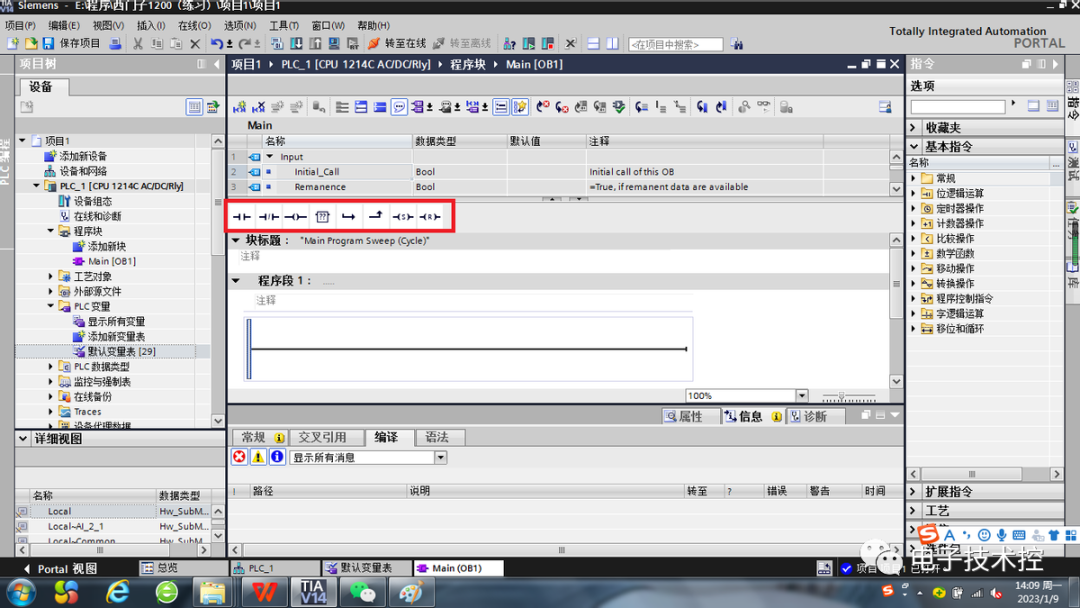
Task: Toggle the warning messages filter
Action: pyautogui.click(x=258, y=457)
